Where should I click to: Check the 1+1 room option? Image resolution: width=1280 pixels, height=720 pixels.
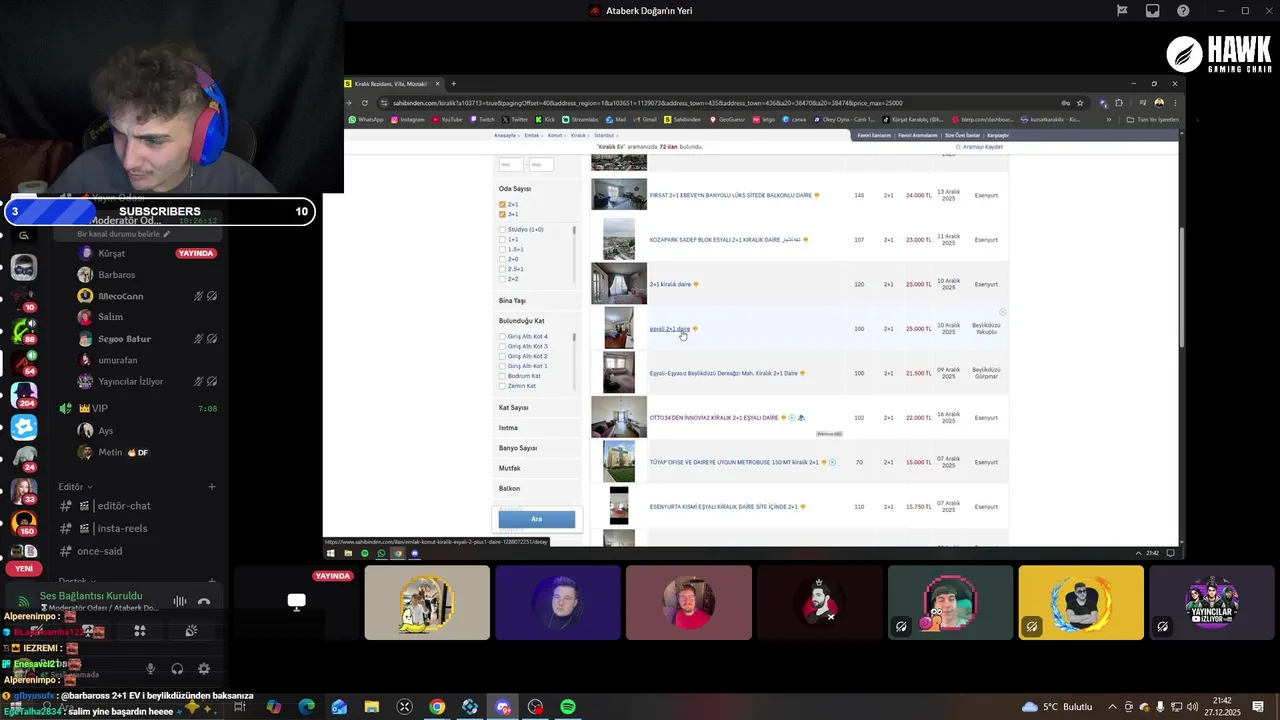502,240
